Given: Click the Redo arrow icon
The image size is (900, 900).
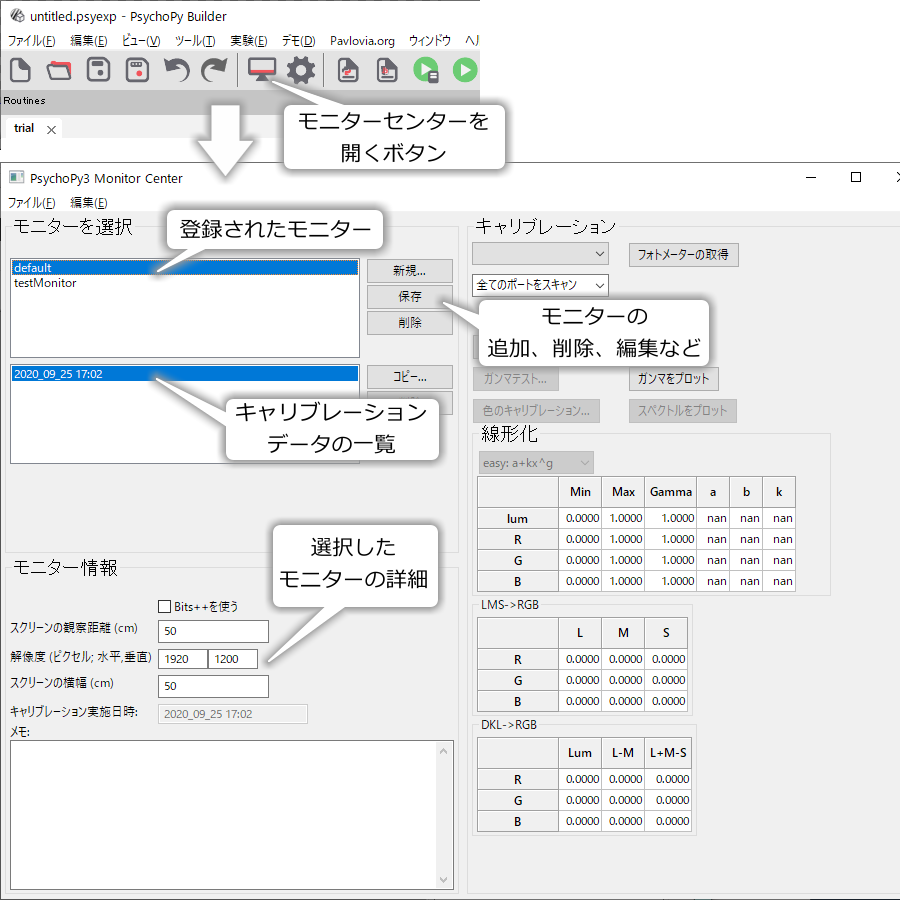Looking at the screenshot, I should coord(215,71).
